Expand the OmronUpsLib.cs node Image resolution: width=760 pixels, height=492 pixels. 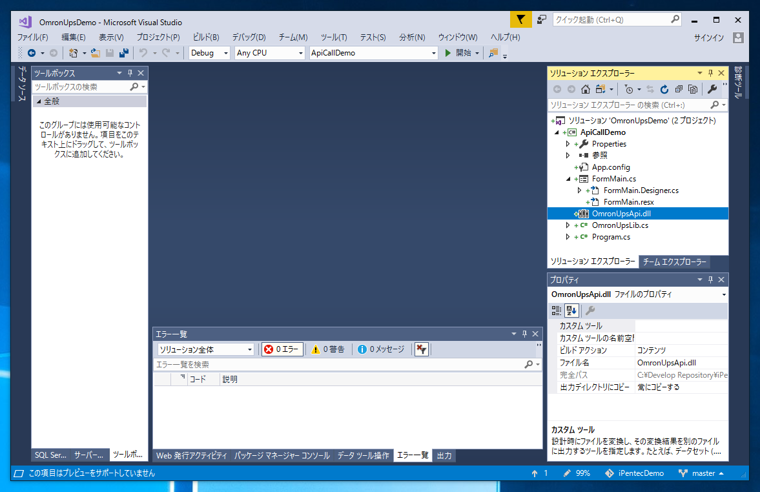click(x=568, y=225)
